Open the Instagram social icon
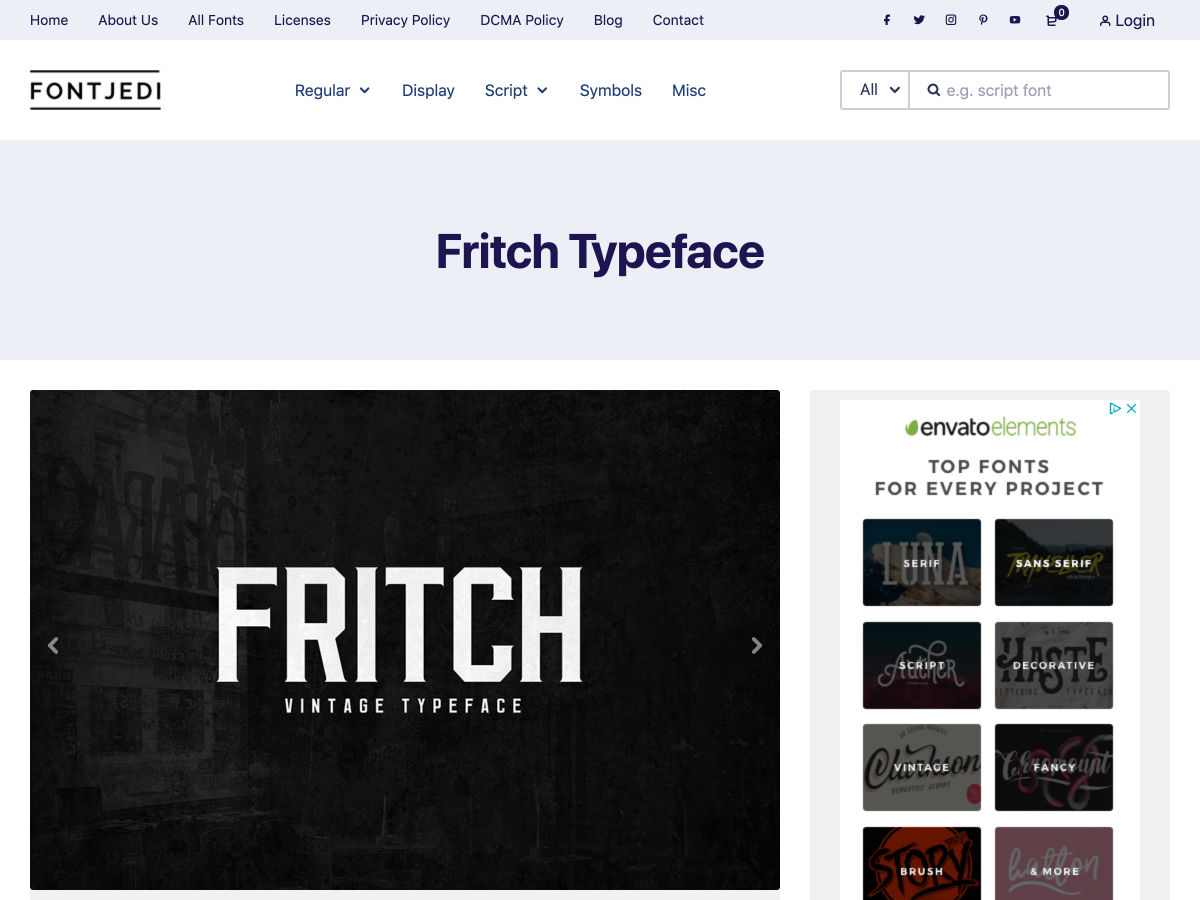 click(951, 20)
